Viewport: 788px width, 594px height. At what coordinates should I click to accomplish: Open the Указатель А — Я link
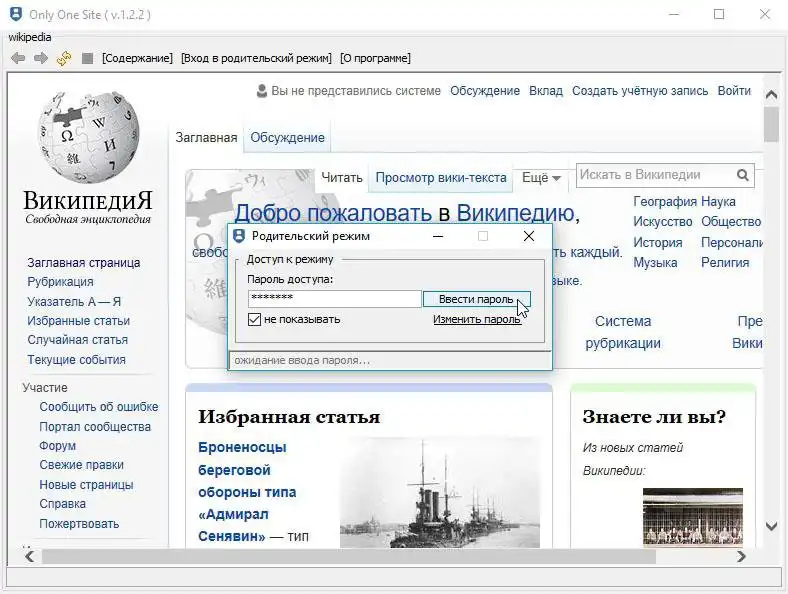[x=74, y=302]
